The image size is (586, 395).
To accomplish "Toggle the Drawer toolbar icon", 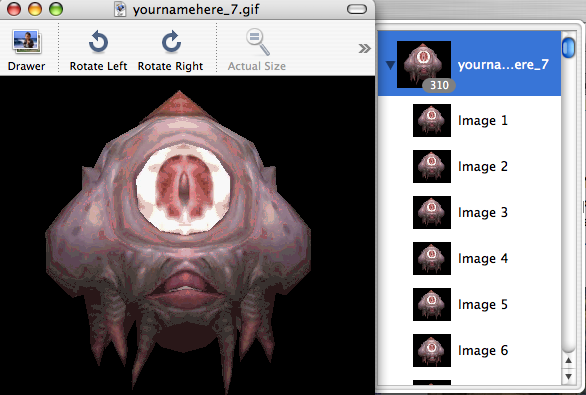I will point(27,41).
